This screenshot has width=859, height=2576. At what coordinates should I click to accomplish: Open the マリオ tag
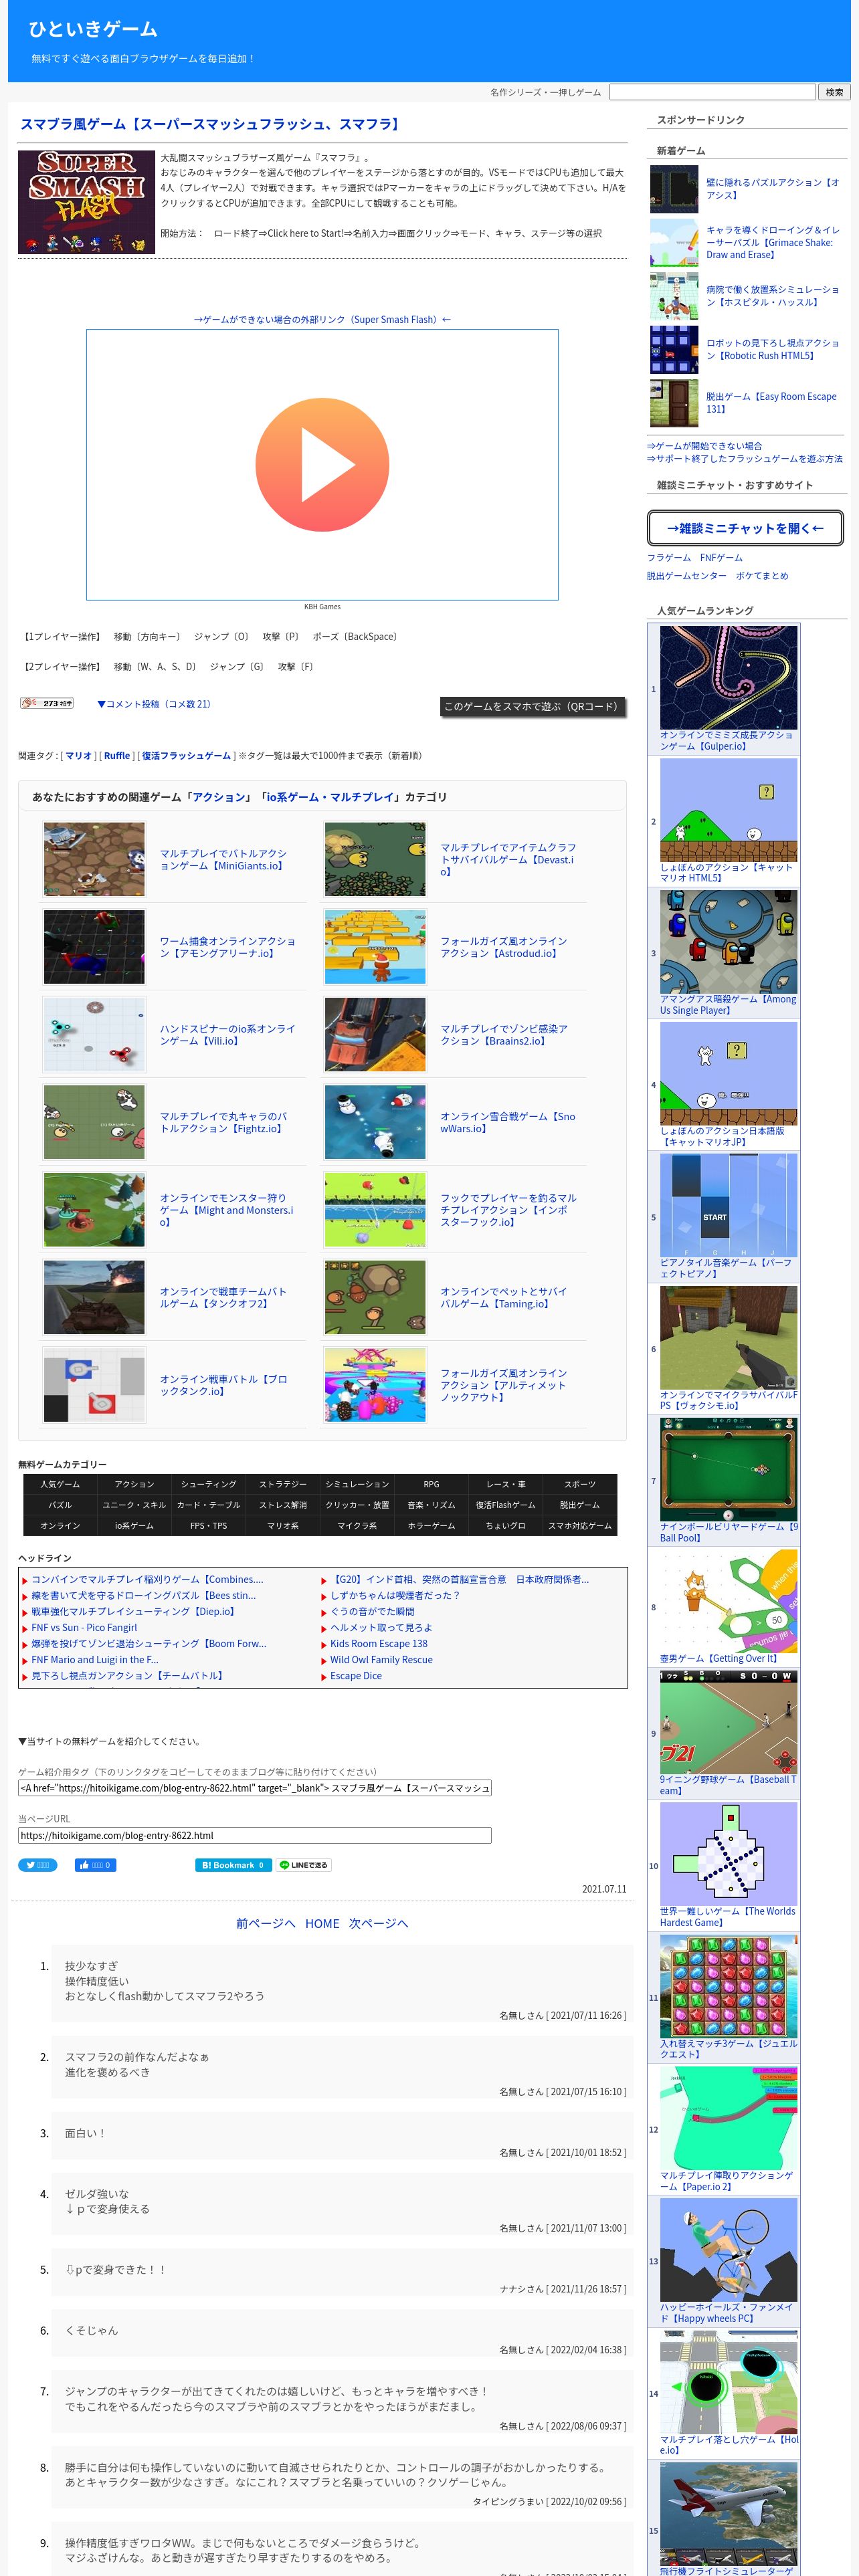[79, 756]
